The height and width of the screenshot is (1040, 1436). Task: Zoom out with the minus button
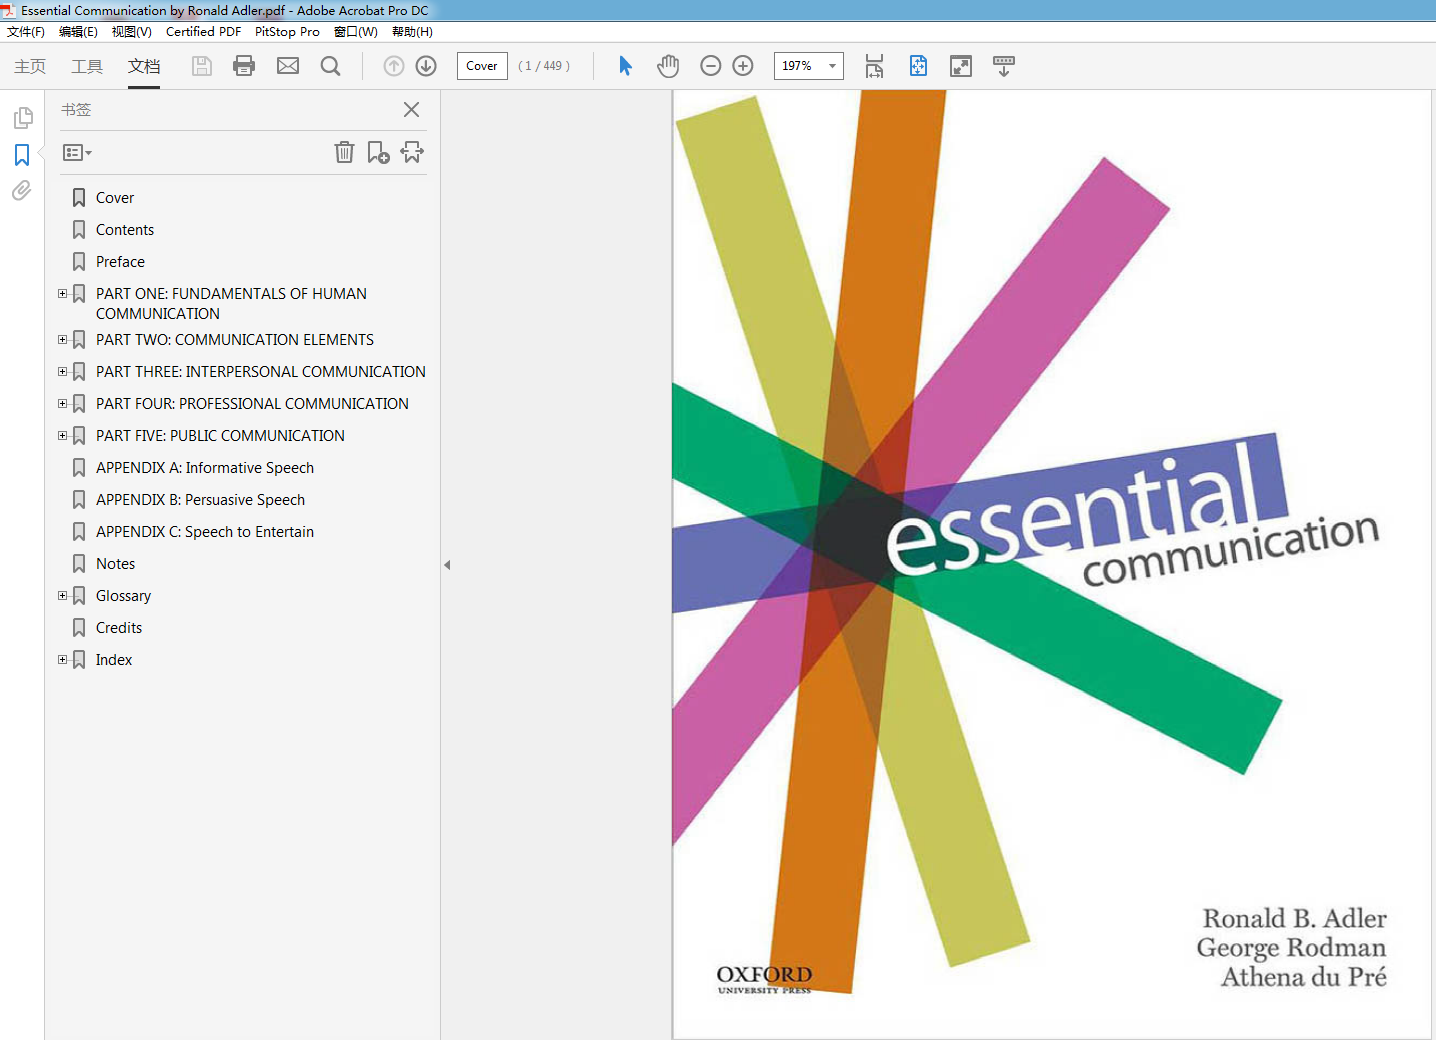pos(711,66)
